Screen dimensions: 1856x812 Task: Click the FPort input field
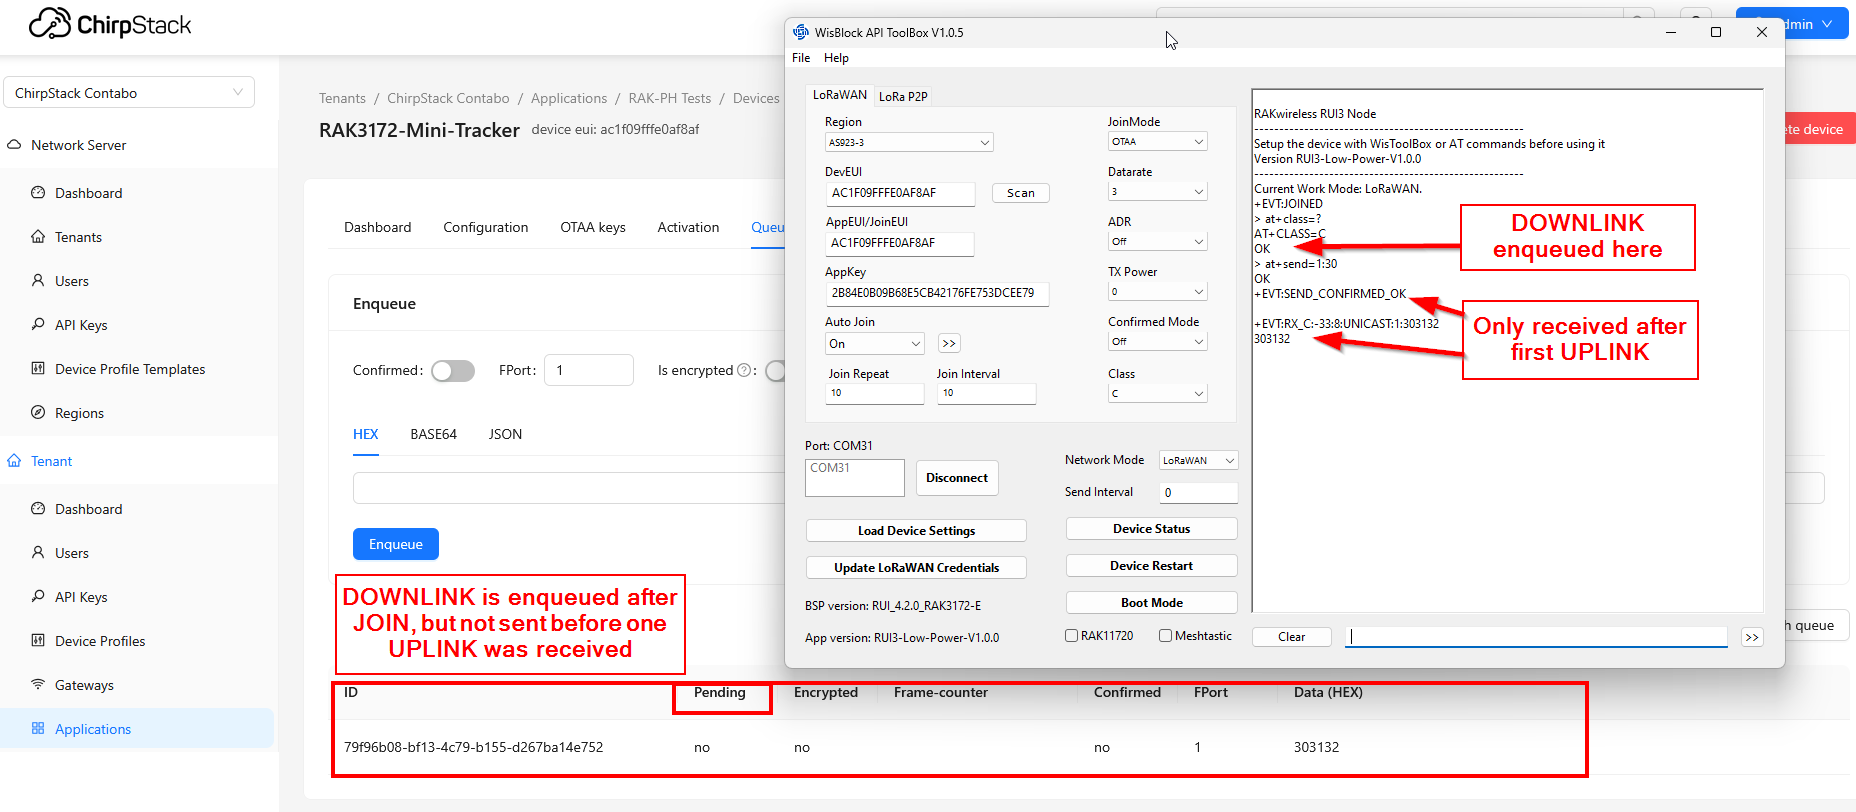tap(589, 370)
